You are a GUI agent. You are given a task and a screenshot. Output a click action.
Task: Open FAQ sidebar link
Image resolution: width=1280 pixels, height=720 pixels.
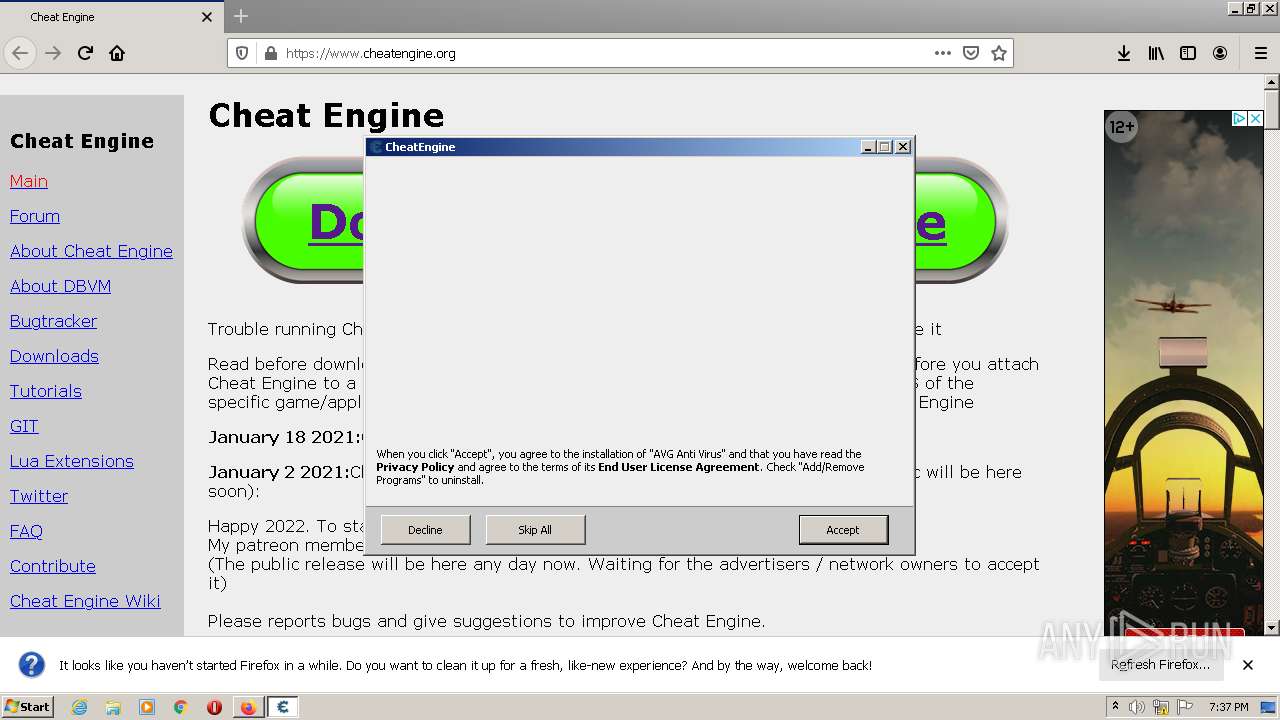(x=26, y=531)
